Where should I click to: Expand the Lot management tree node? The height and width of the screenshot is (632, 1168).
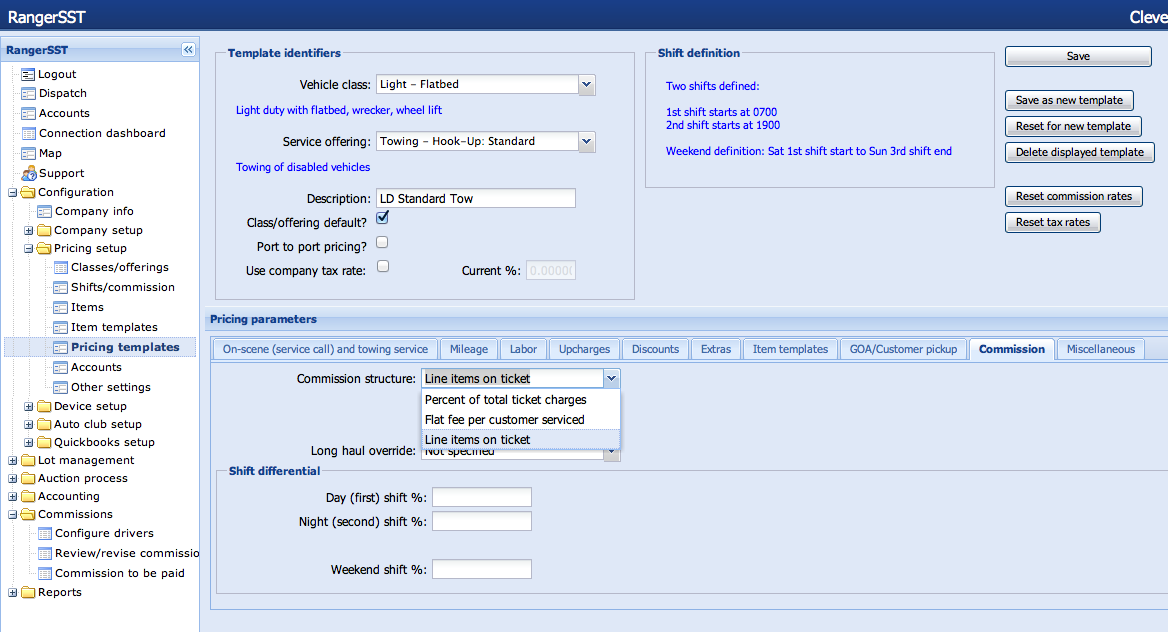pyautogui.click(x=12, y=461)
